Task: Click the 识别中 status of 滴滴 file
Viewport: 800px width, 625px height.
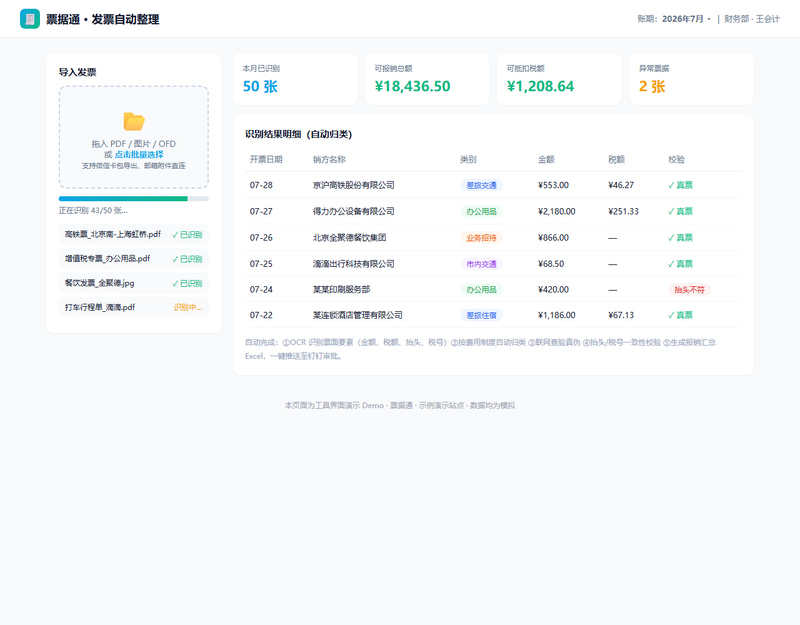Action: (188, 307)
